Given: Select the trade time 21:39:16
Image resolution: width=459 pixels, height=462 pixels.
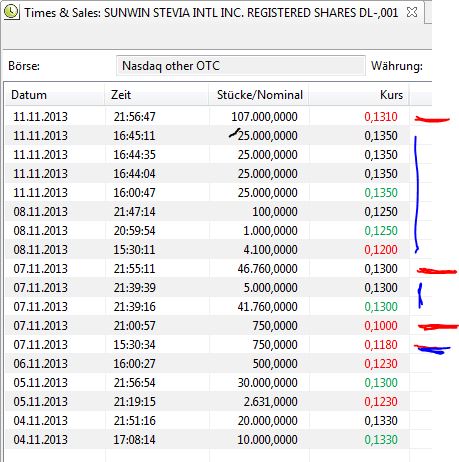Looking at the screenshot, I should (x=134, y=307).
